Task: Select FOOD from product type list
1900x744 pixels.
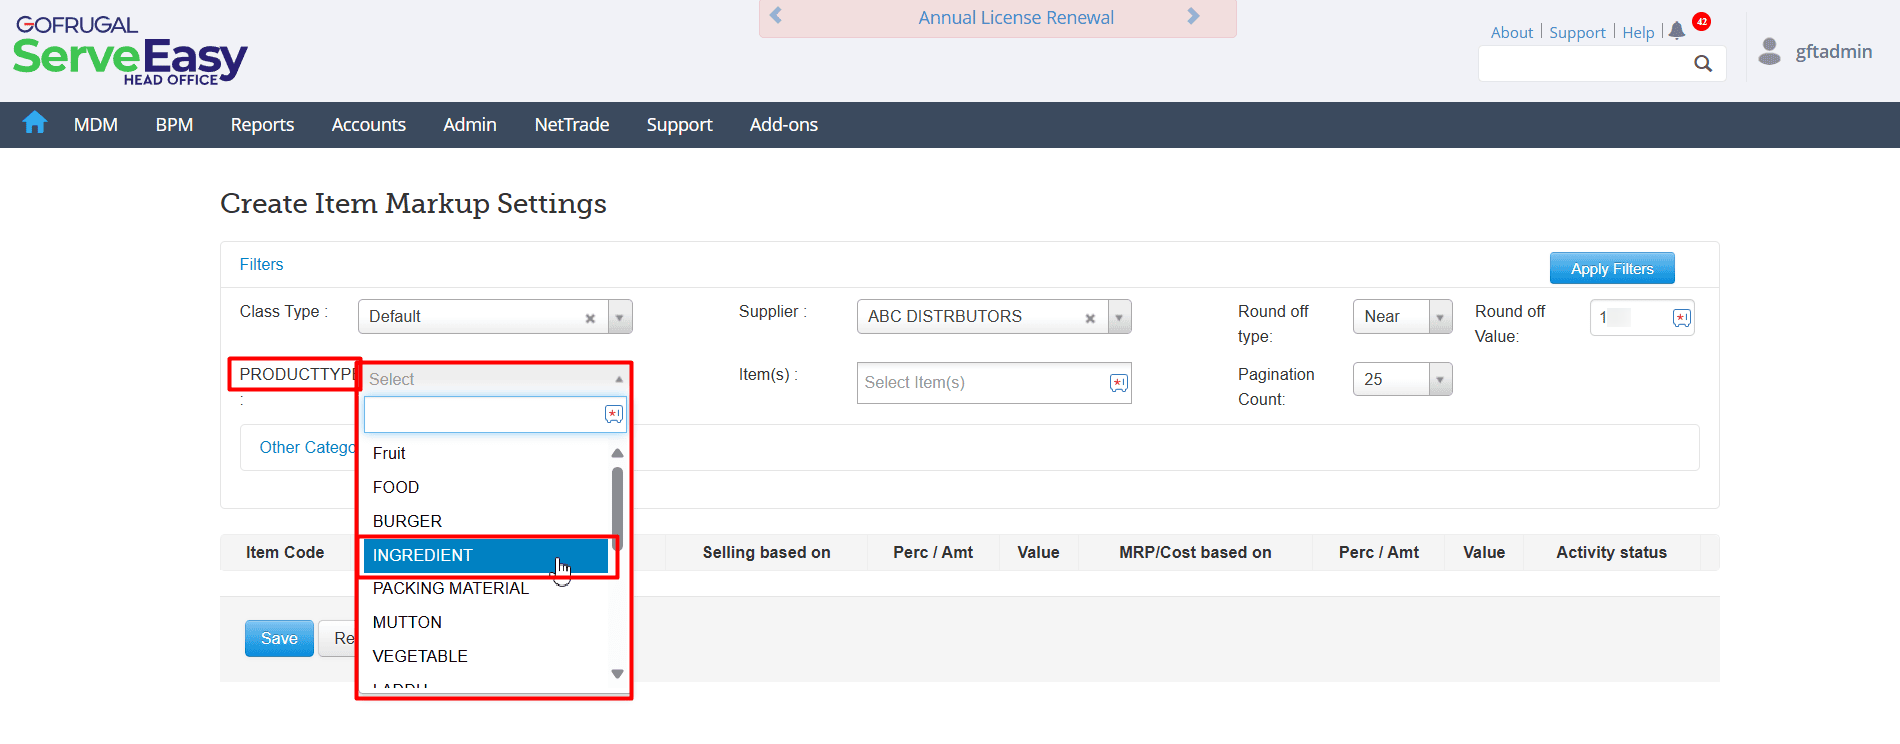Action: coord(486,487)
